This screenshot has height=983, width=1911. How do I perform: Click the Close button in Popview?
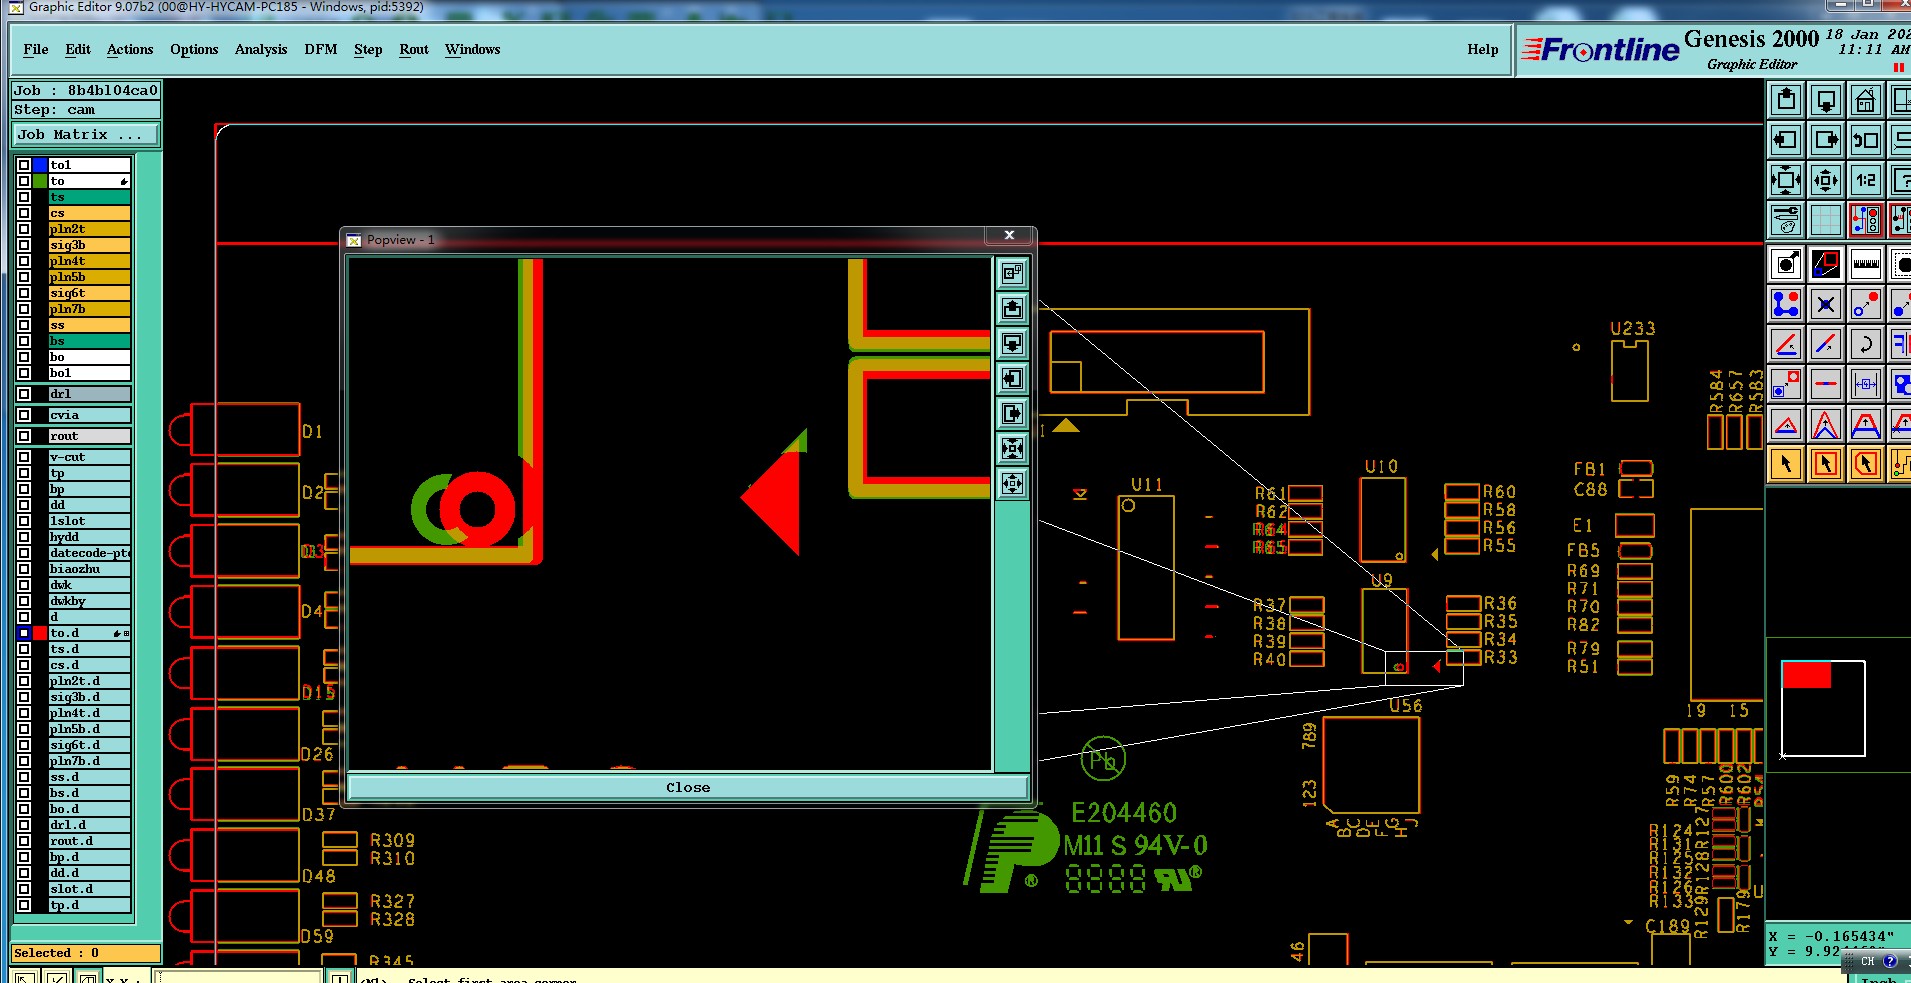[688, 788]
